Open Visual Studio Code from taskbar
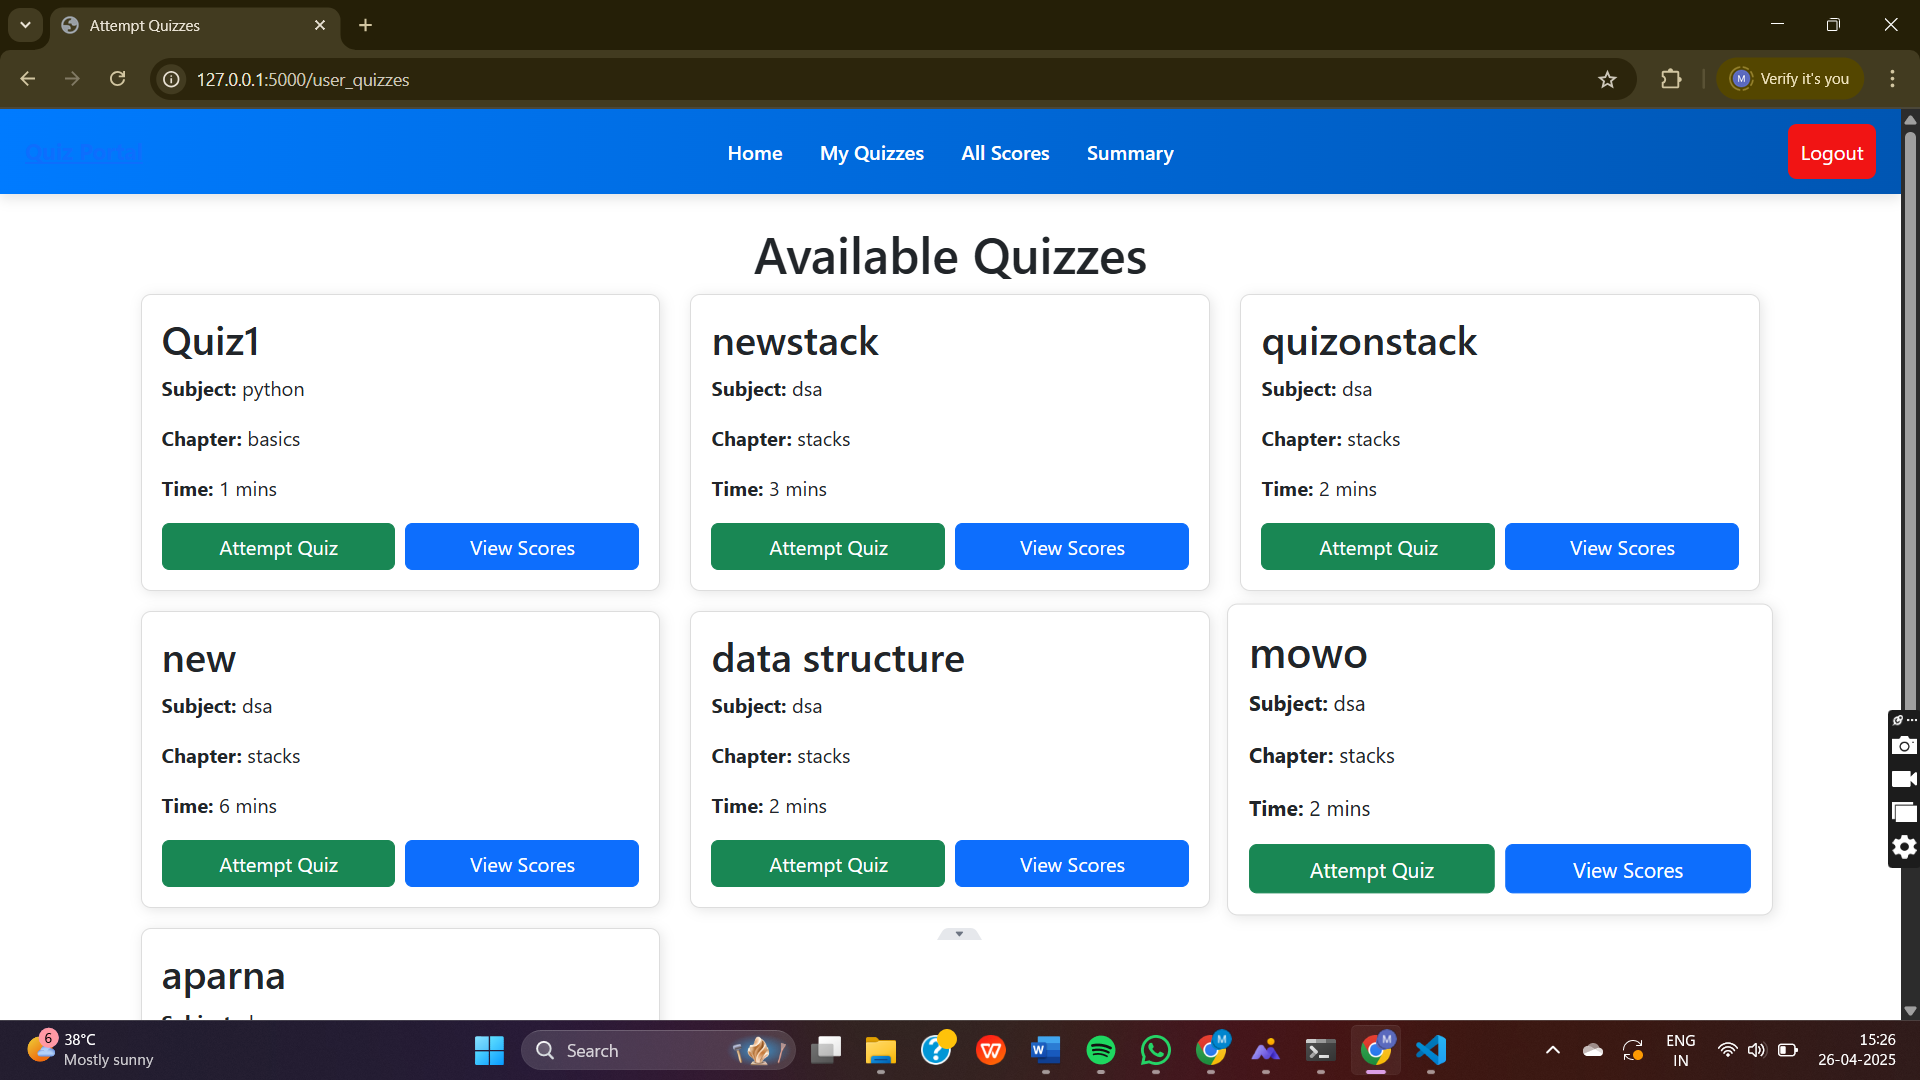 click(x=1431, y=1050)
